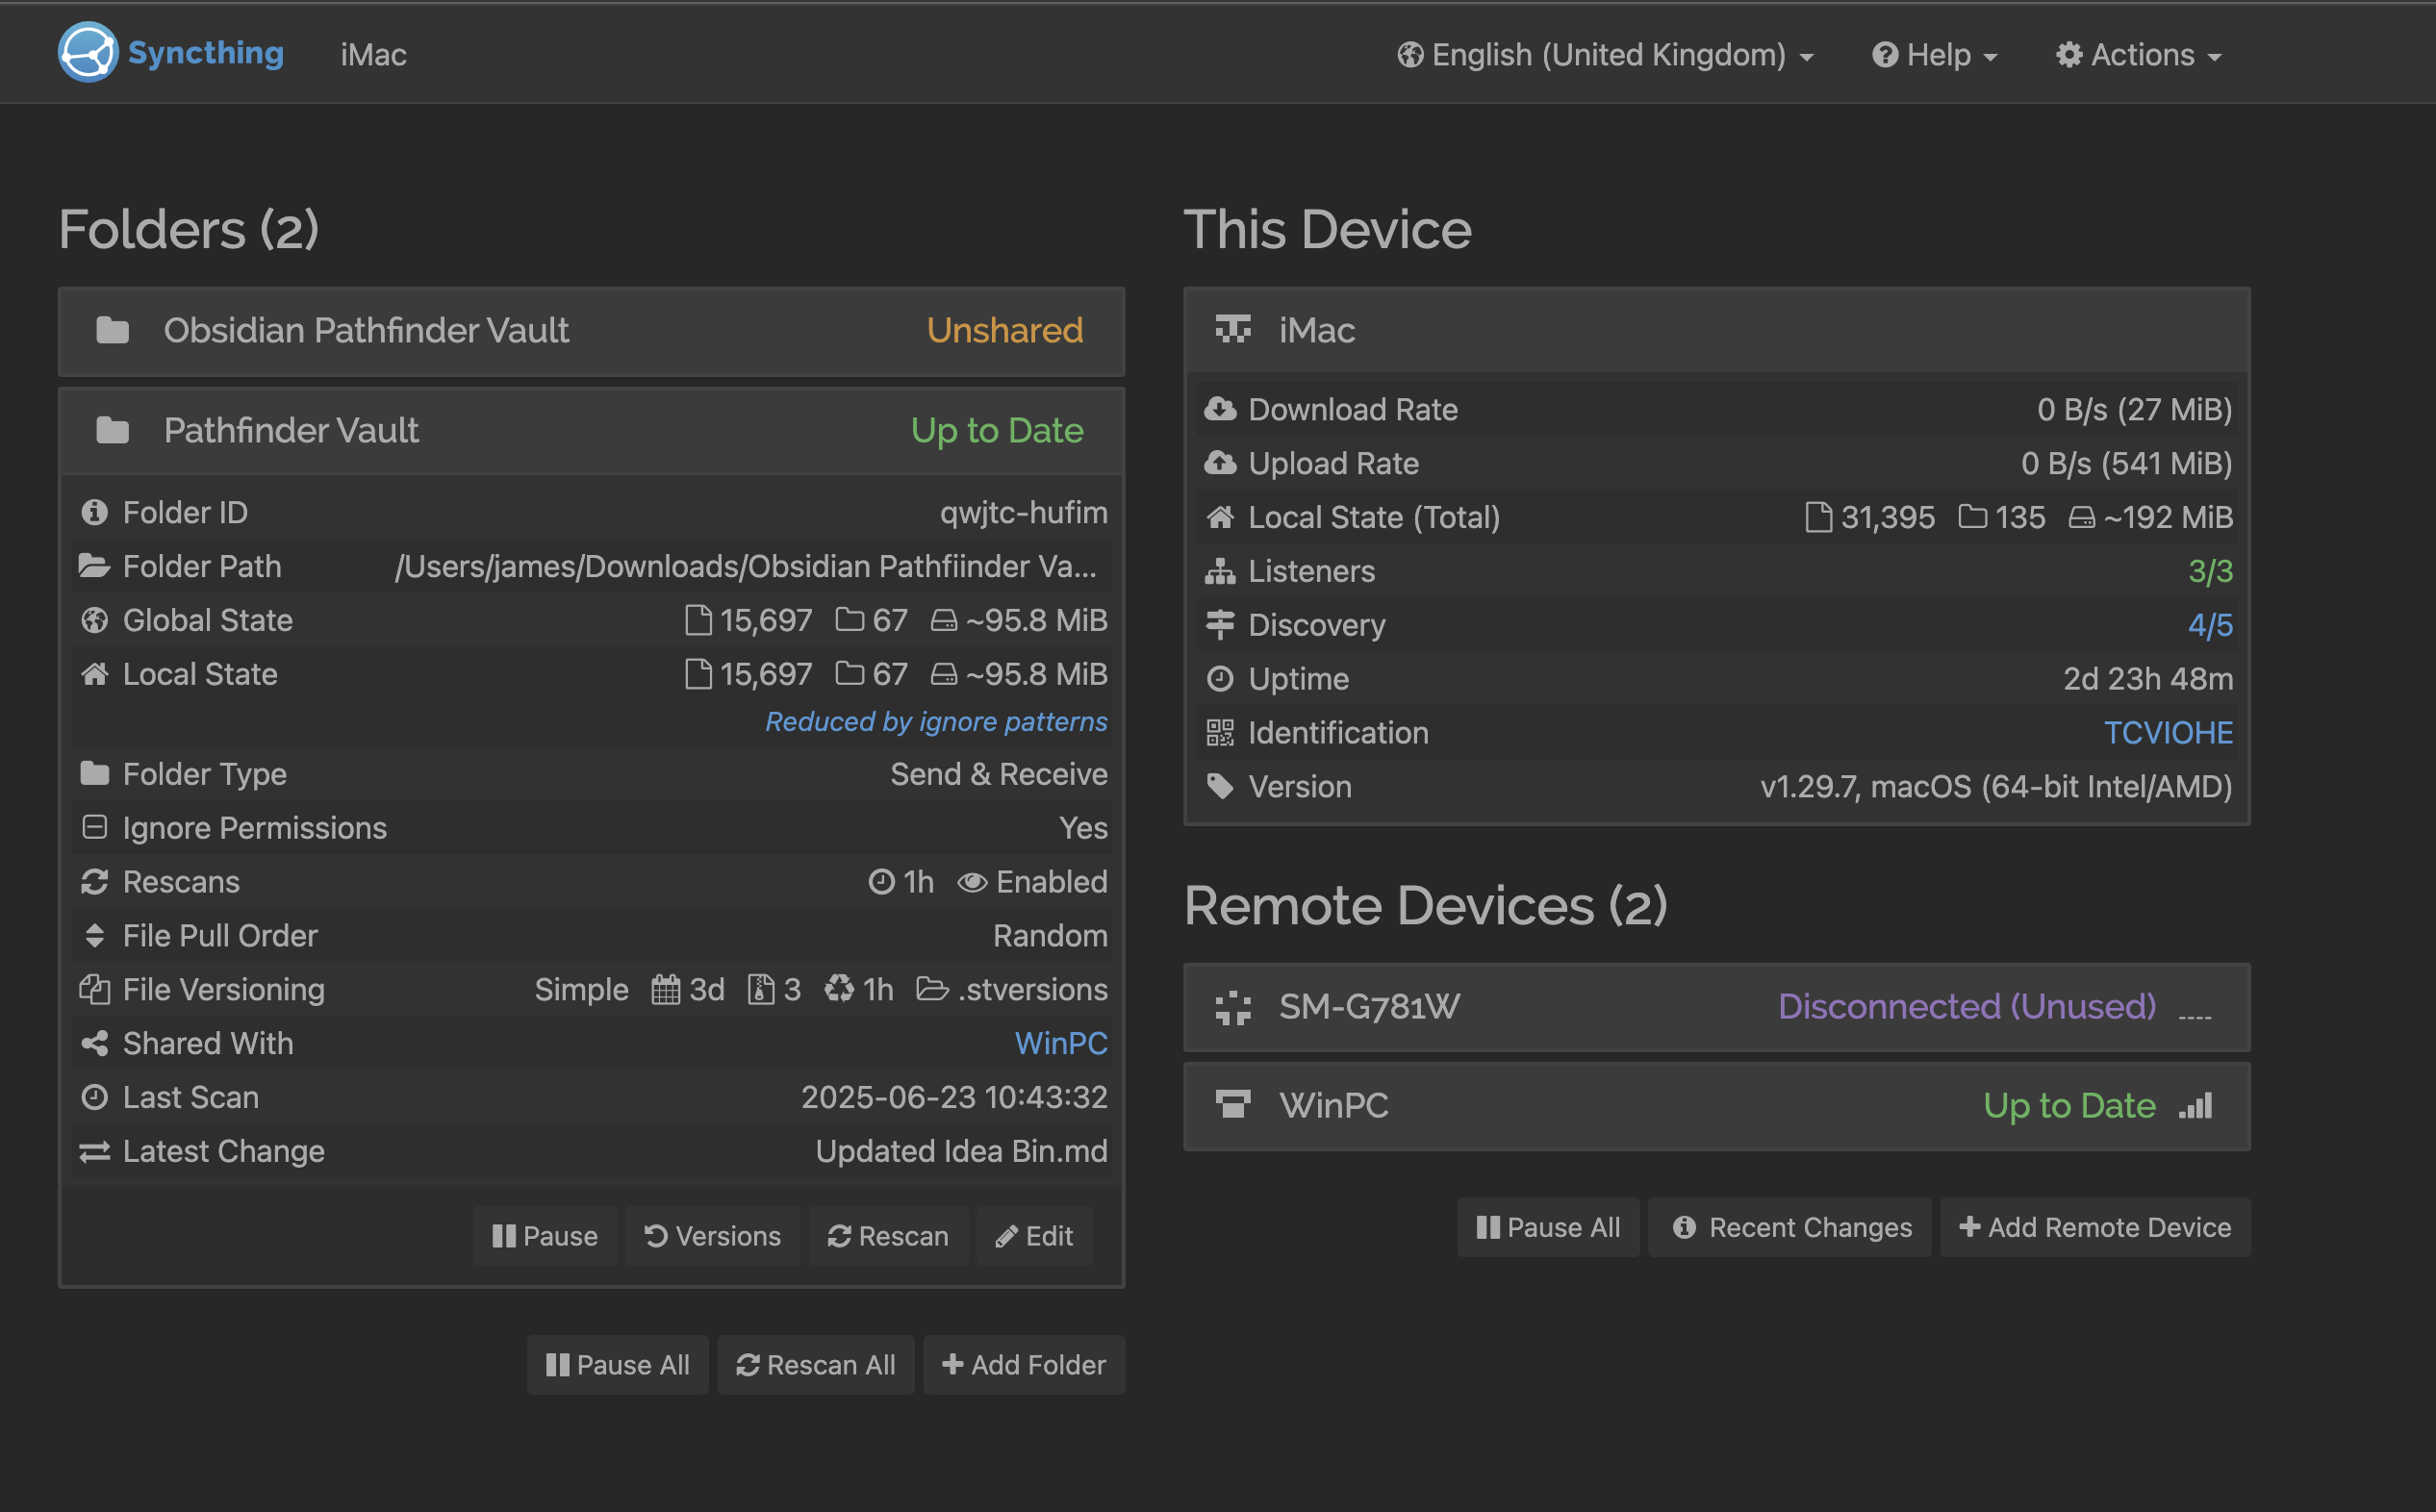Click the Identification QR code icon

(1220, 733)
